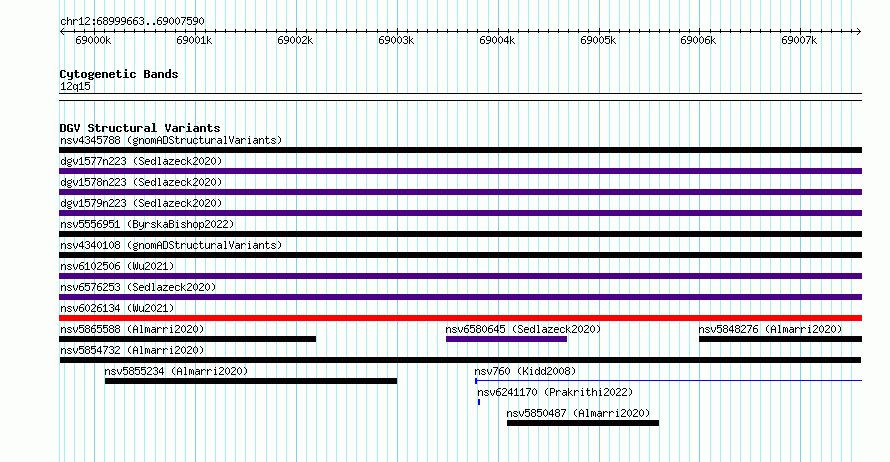Open the dgv1578n223 Sedlazeck2020 variant label
This screenshot has height=462, width=890.
[141, 182]
